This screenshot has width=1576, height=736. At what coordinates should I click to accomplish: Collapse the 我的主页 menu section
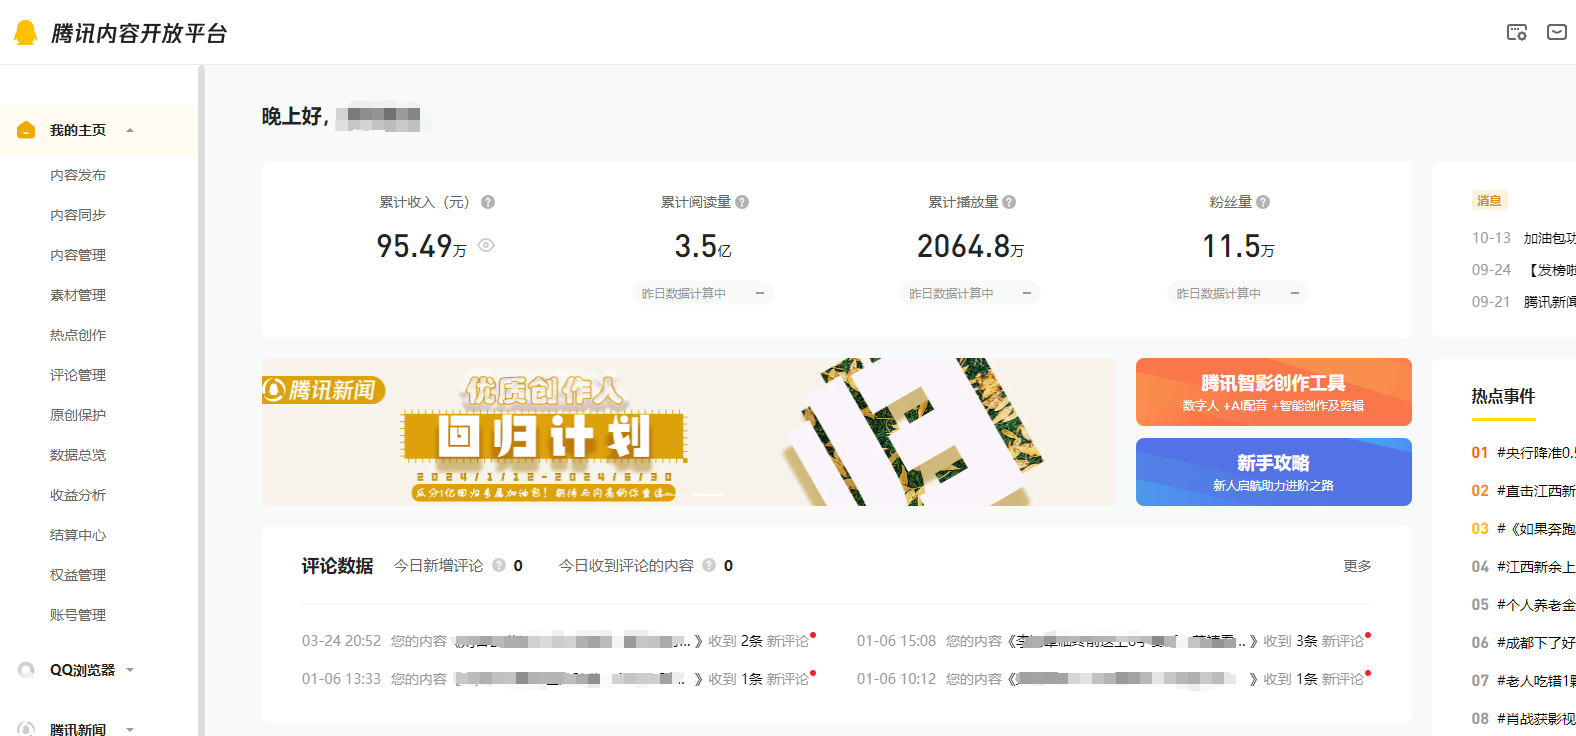(130, 131)
